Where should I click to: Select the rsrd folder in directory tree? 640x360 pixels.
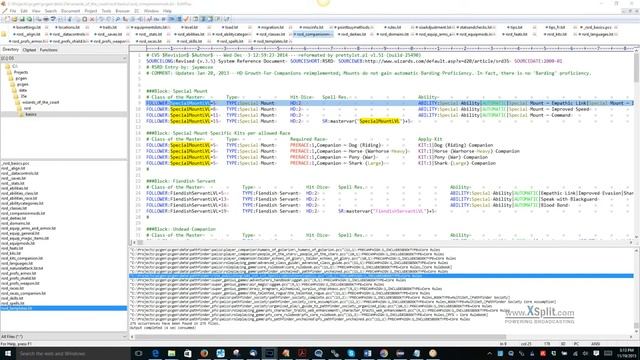(27, 108)
